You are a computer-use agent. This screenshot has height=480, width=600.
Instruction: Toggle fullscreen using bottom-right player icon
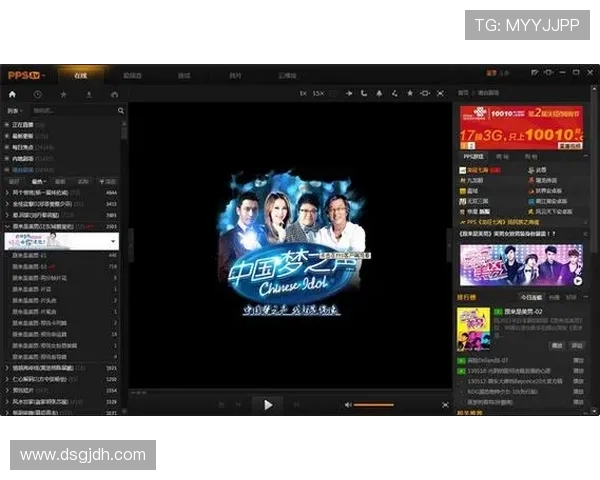click(x=445, y=404)
